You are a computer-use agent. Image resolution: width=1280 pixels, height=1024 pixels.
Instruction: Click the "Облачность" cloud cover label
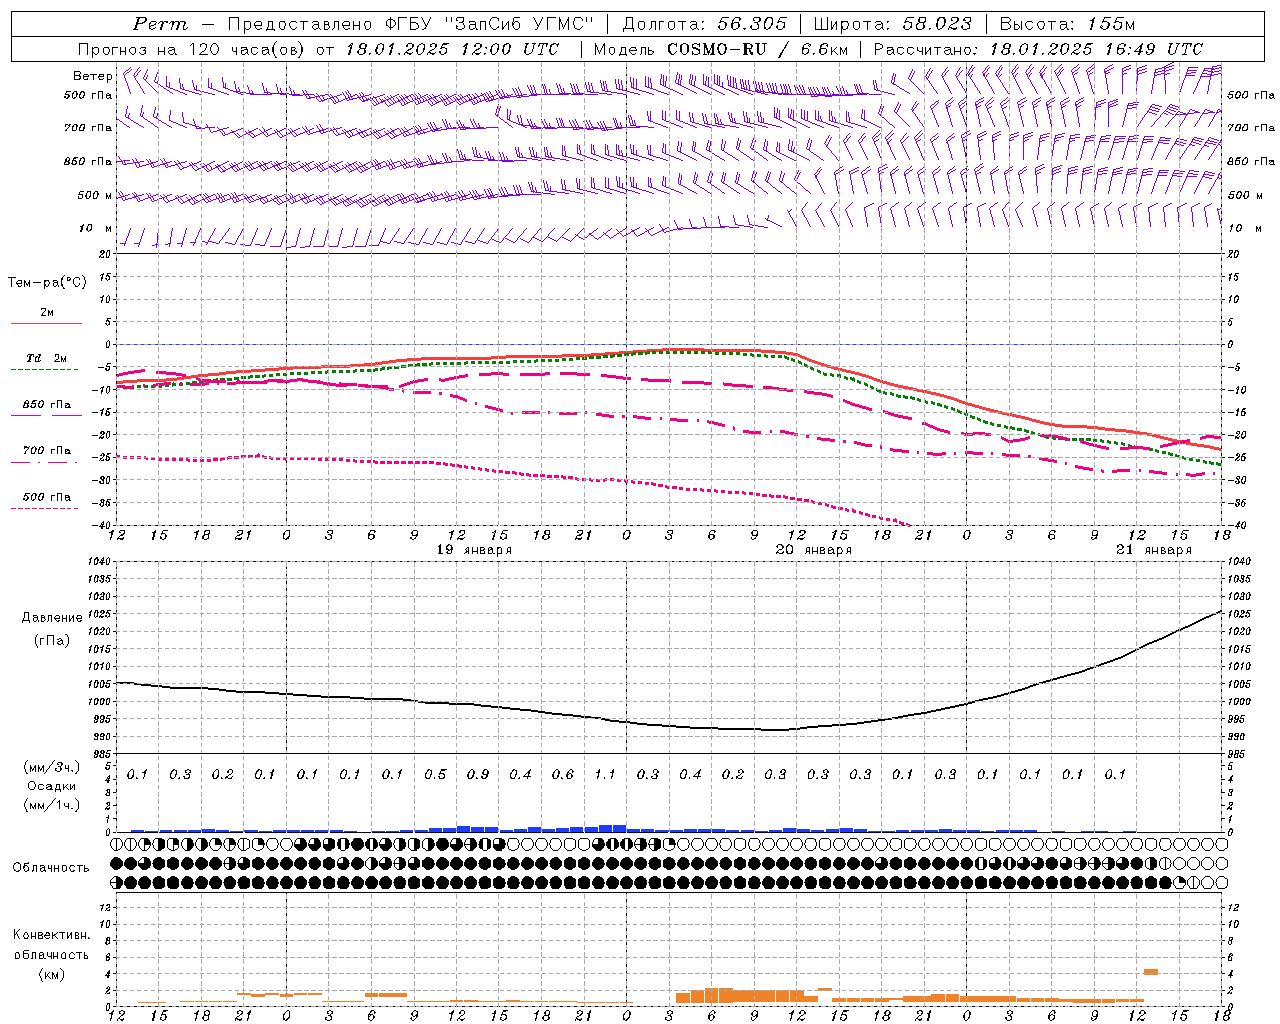point(51,867)
